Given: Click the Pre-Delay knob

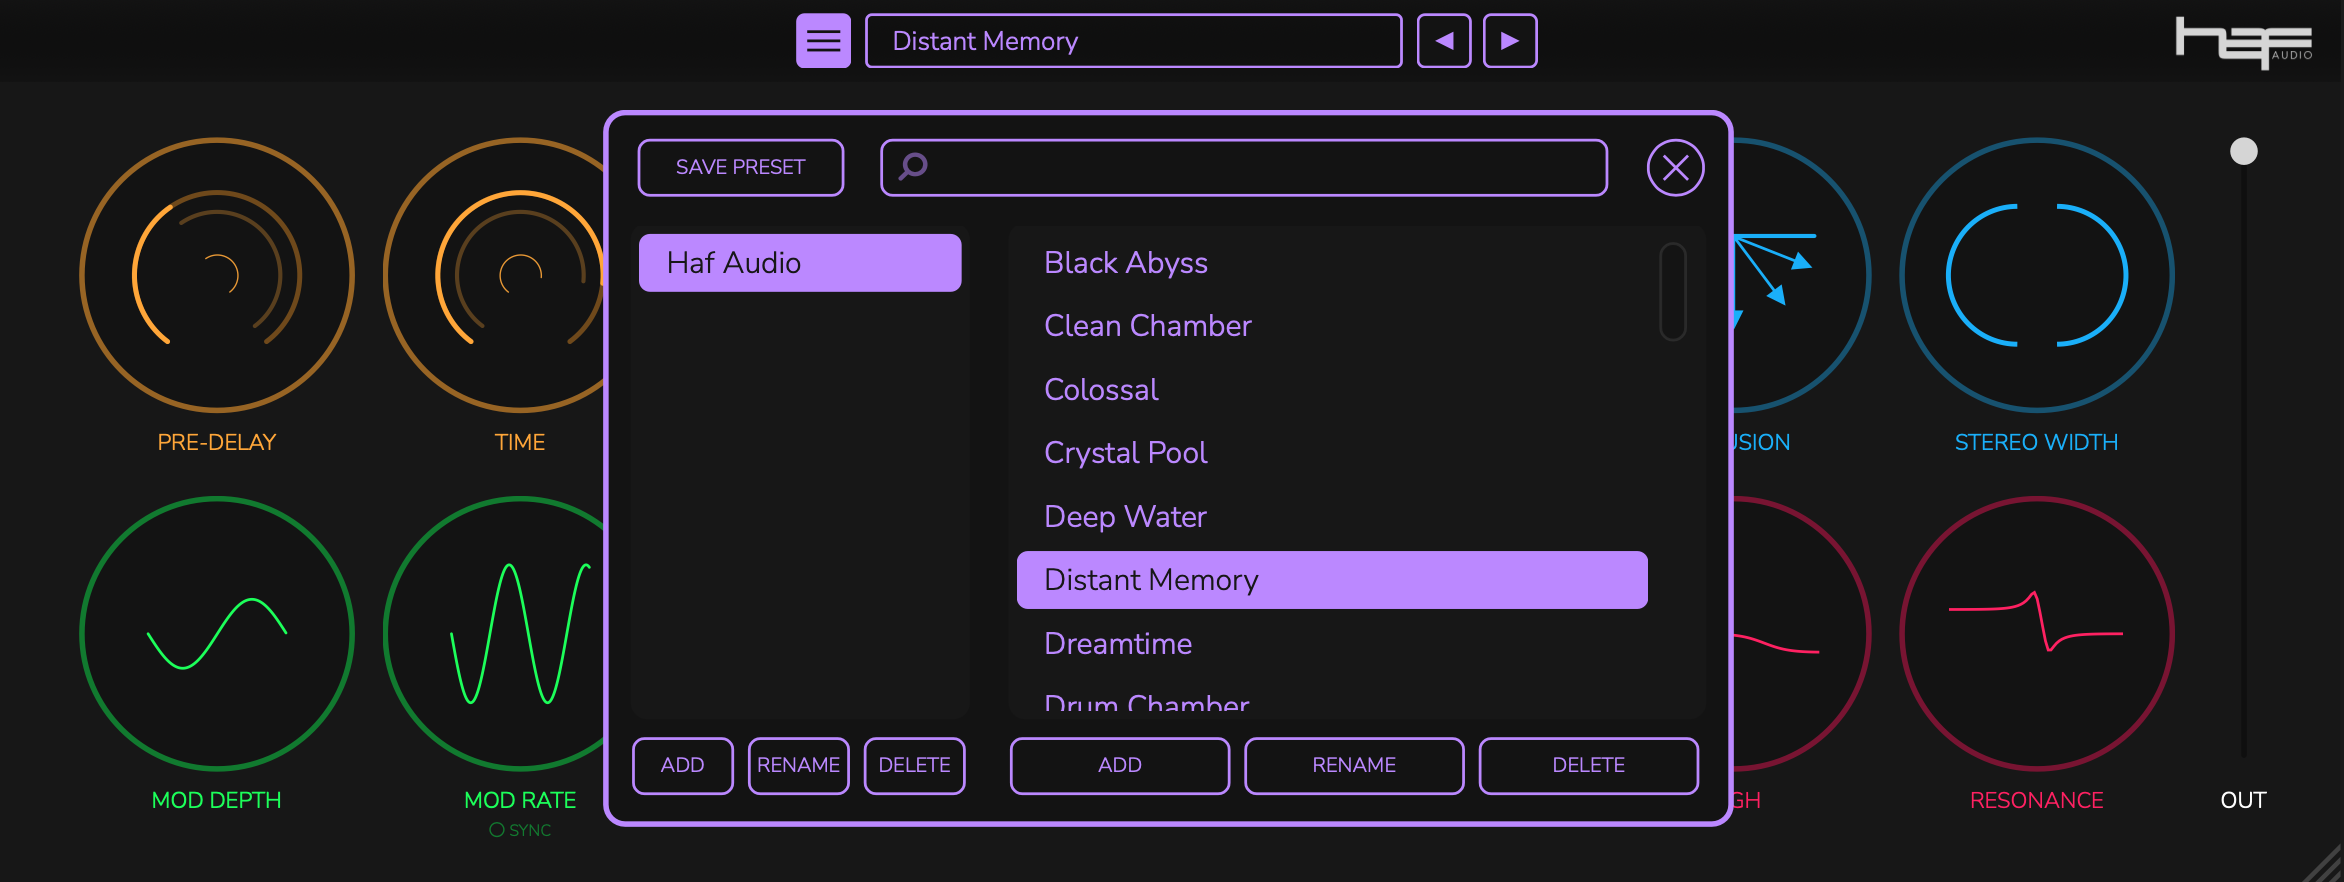Looking at the screenshot, I should (217, 275).
